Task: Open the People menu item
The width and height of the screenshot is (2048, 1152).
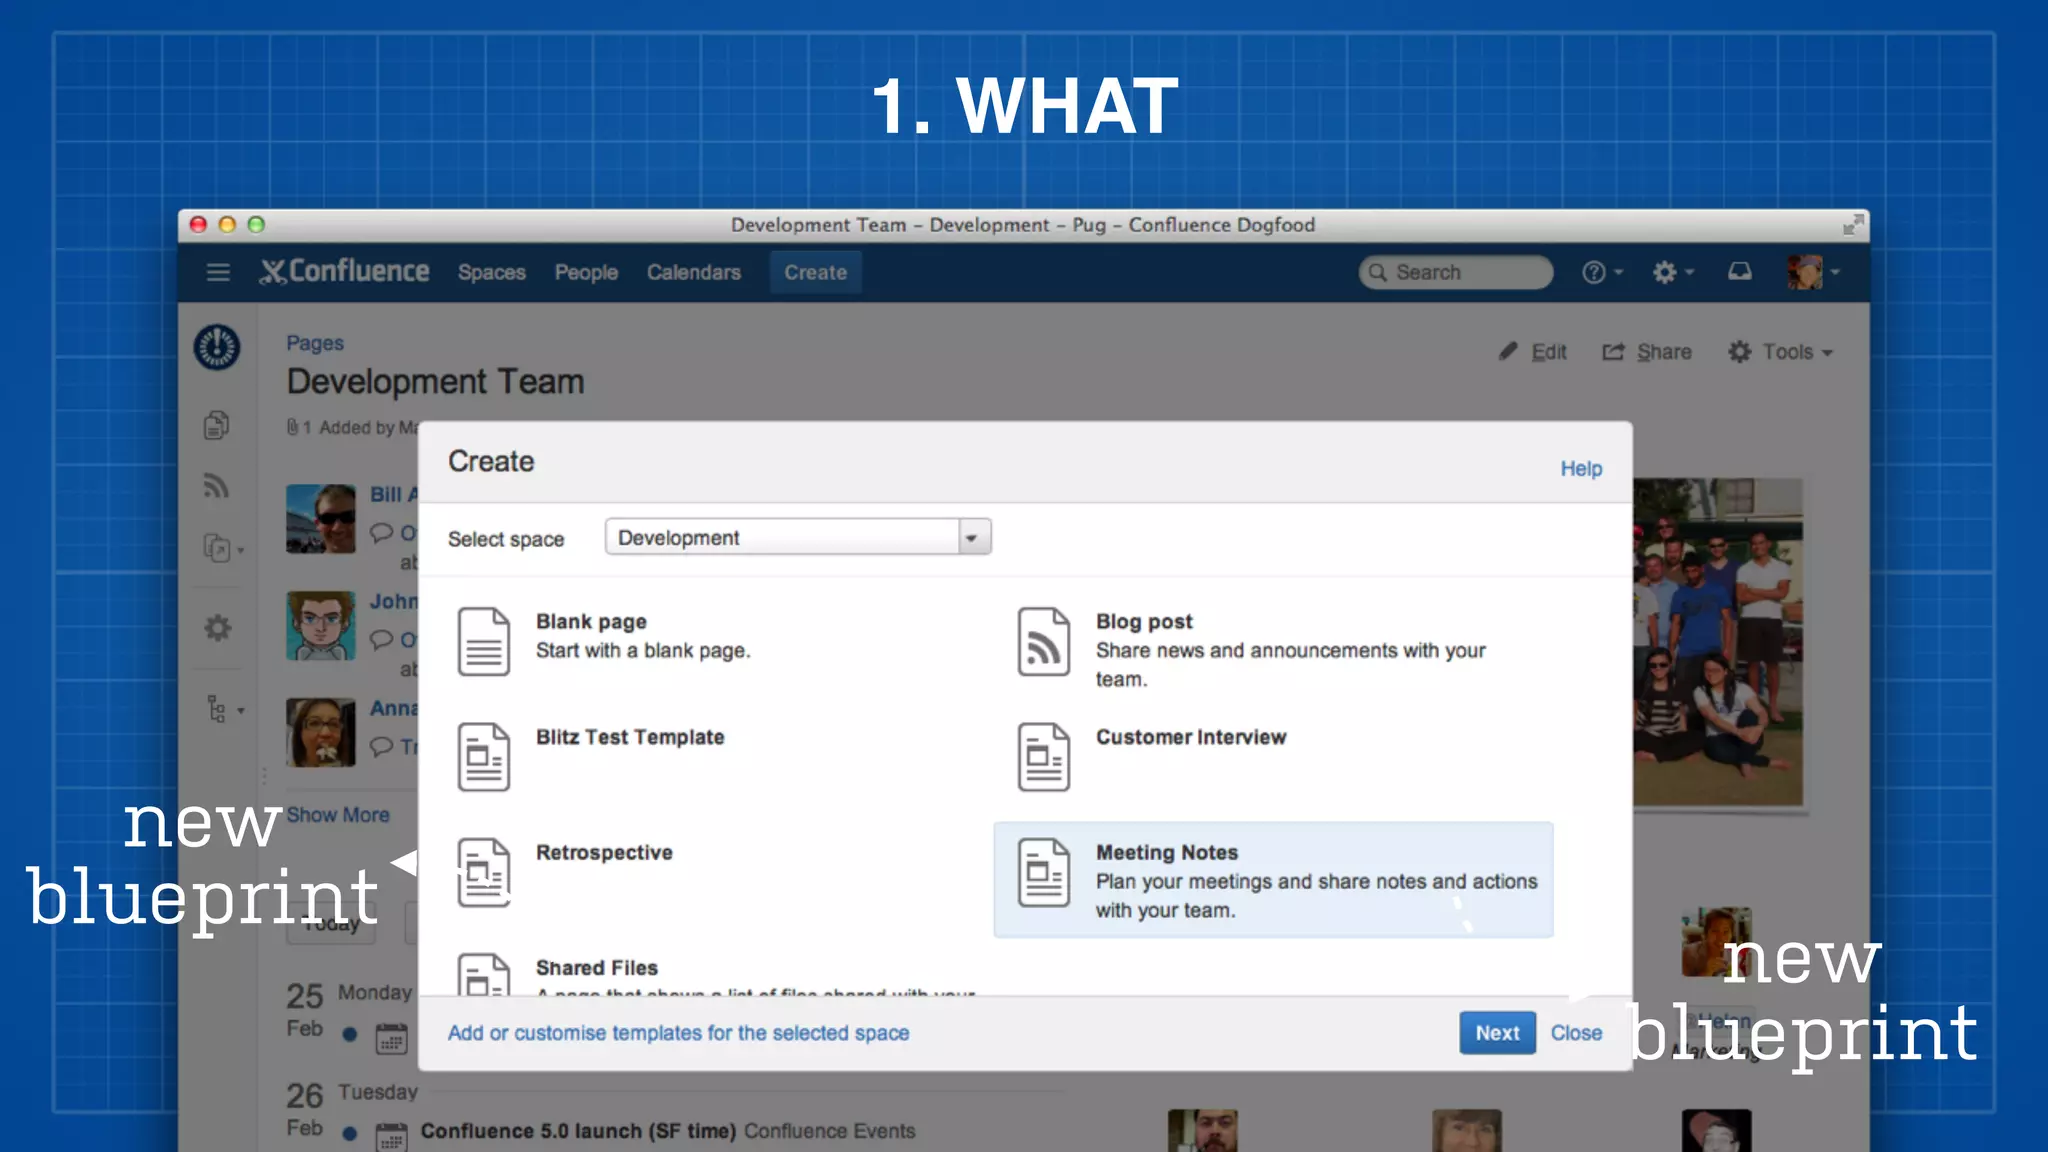Action: (586, 272)
